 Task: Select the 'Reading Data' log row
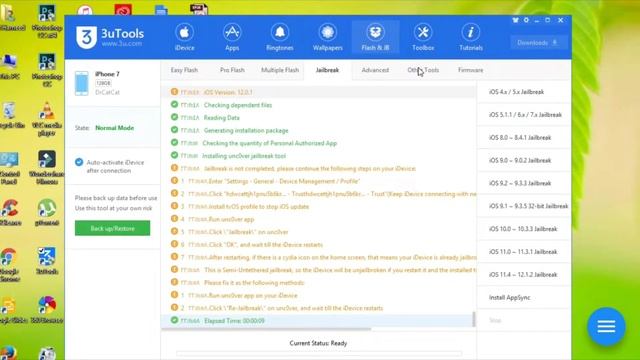pyautogui.click(x=317, y=118)
